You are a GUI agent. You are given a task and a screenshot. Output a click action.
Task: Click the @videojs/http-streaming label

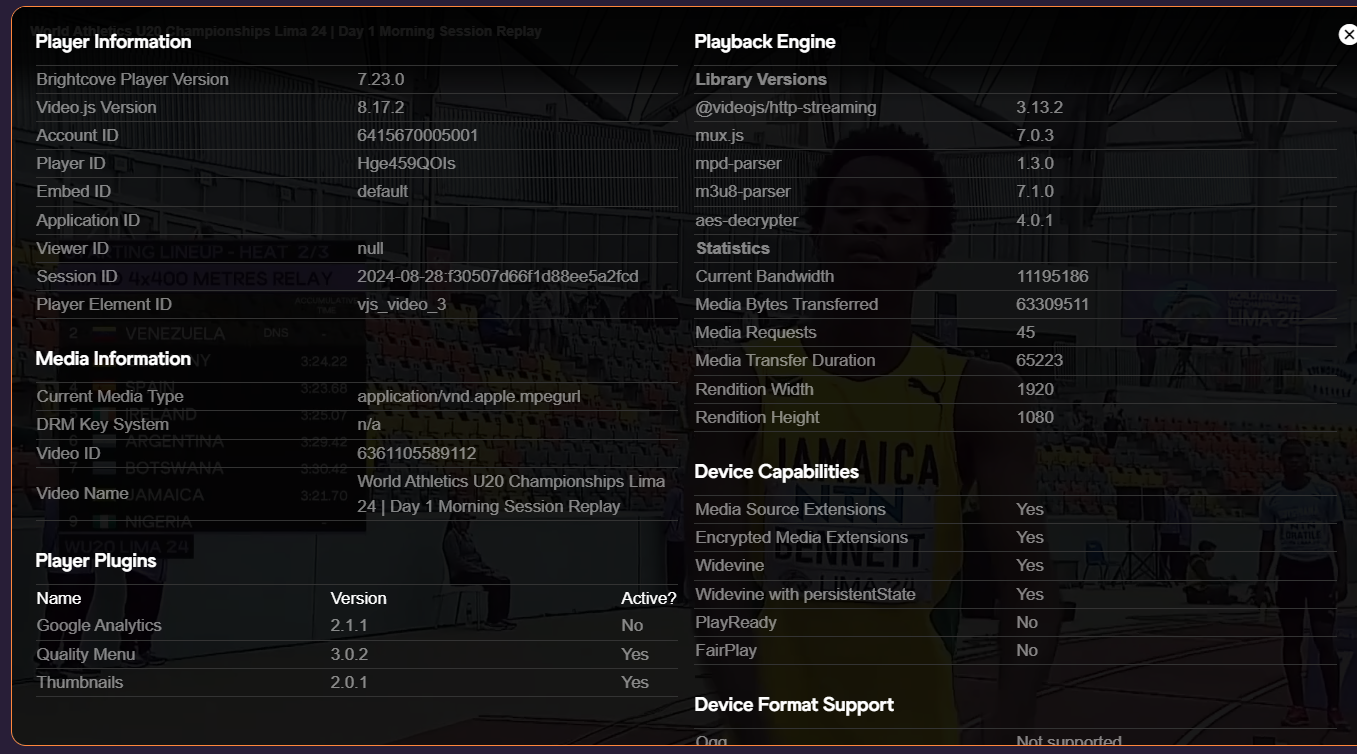coord(786,107)
